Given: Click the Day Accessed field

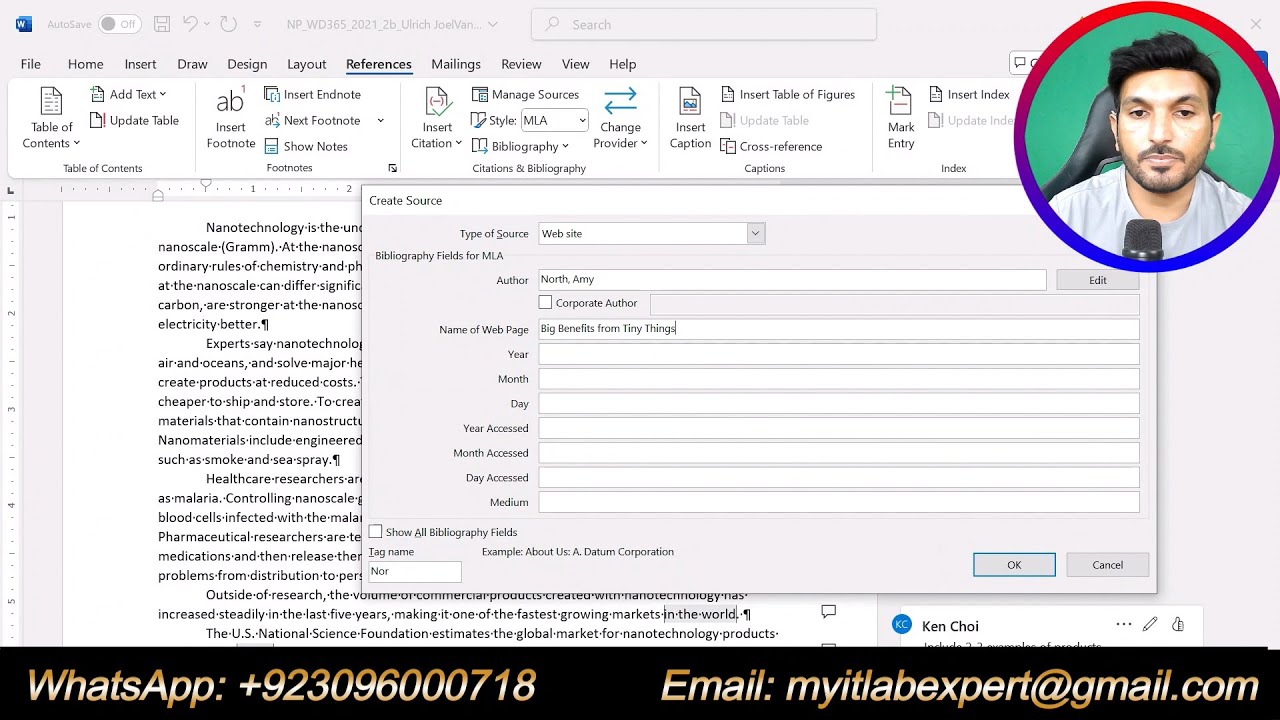Looking at the screenshot, I should (x=839, y=478).
